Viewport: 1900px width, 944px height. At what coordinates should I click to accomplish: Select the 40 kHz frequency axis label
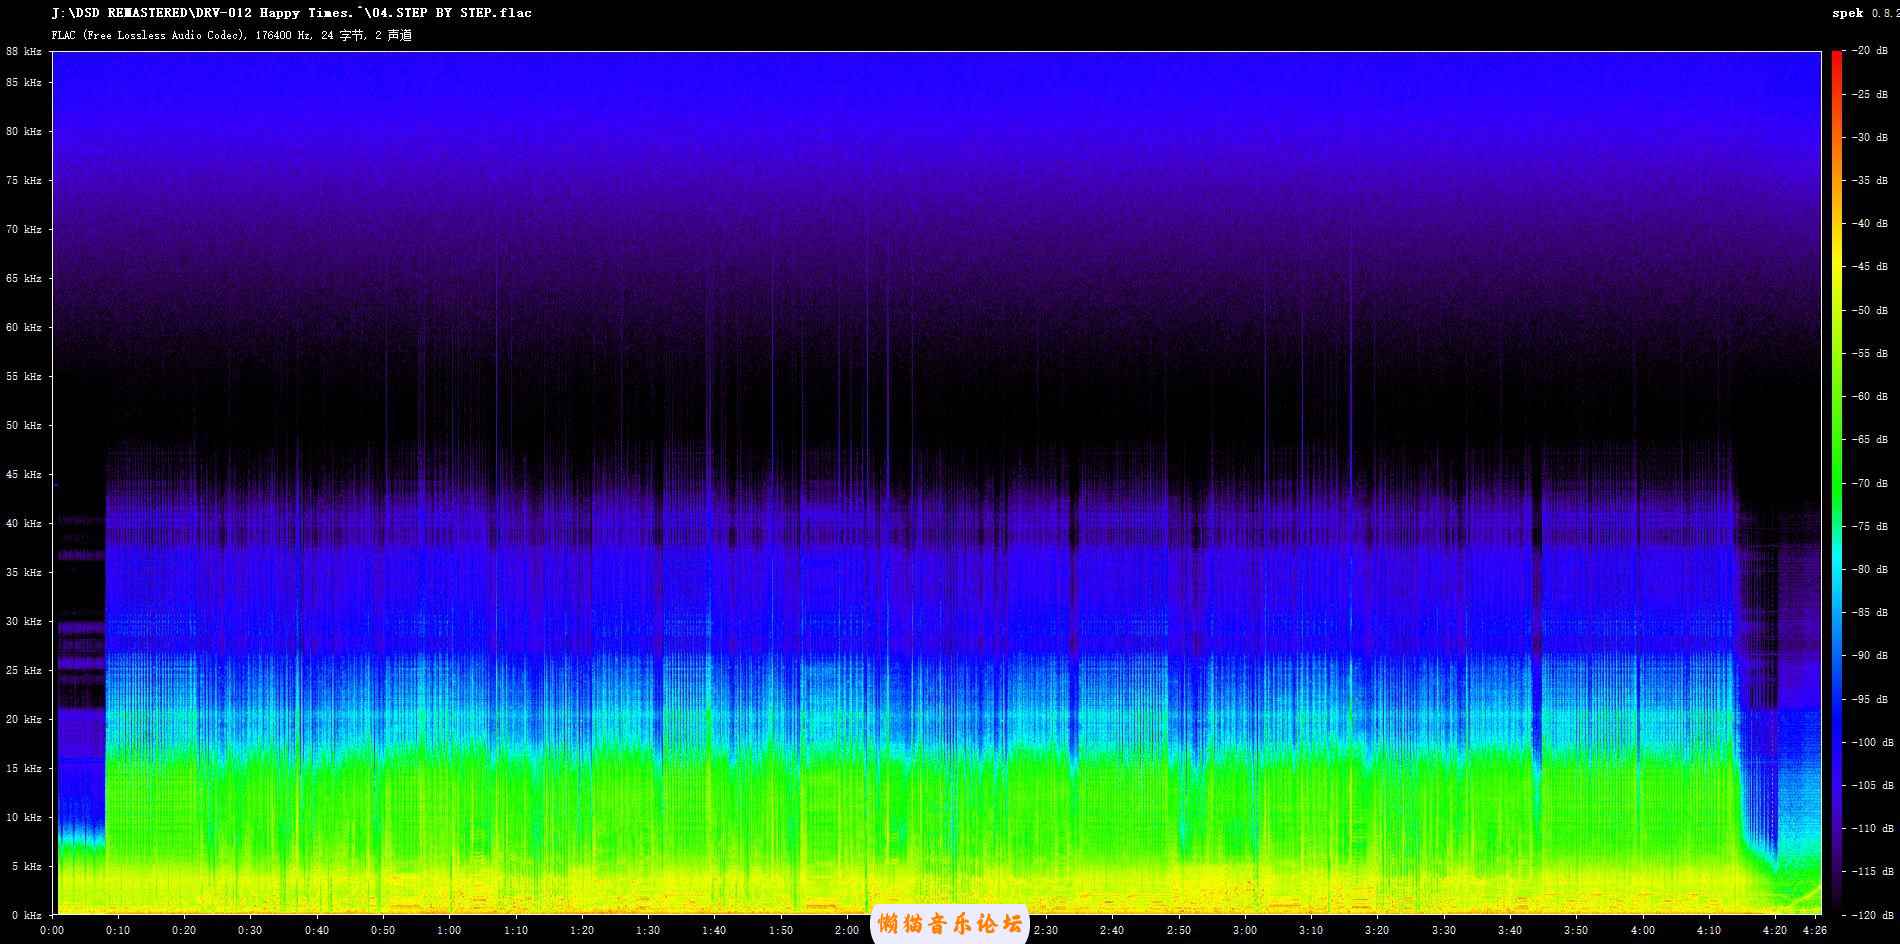[x=24, y=524]
